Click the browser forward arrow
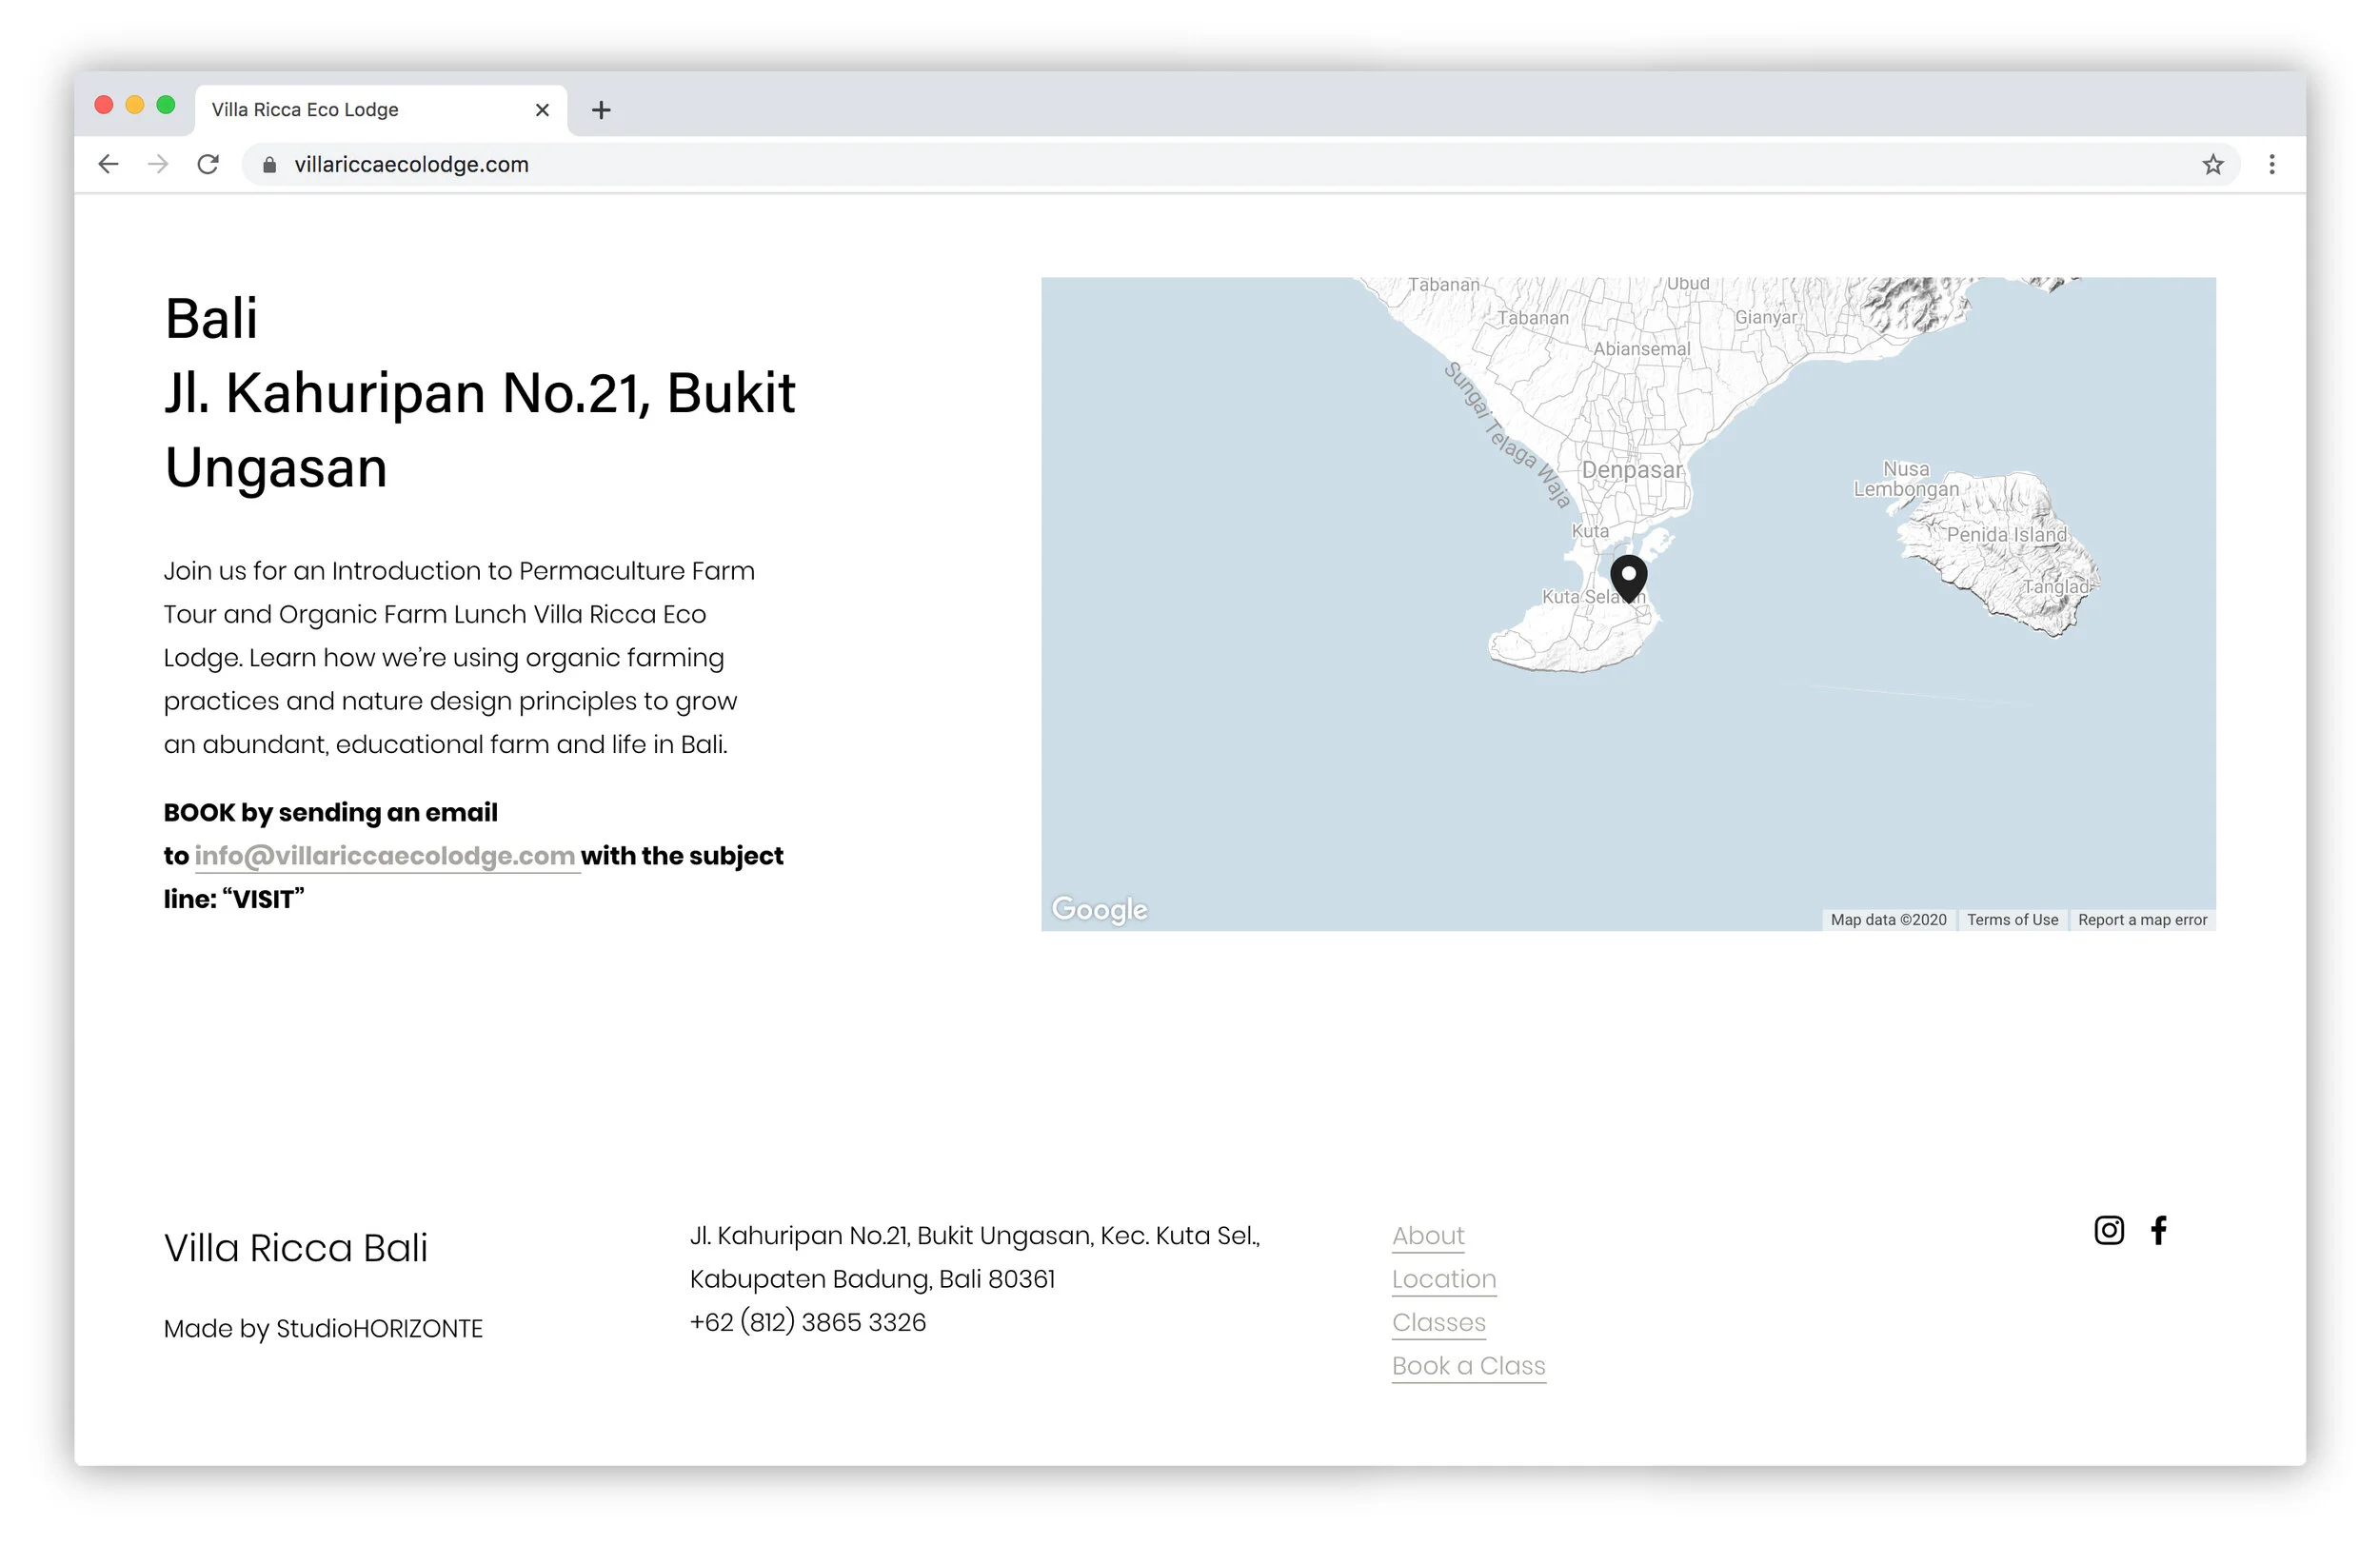 click(x=158, y=164)
